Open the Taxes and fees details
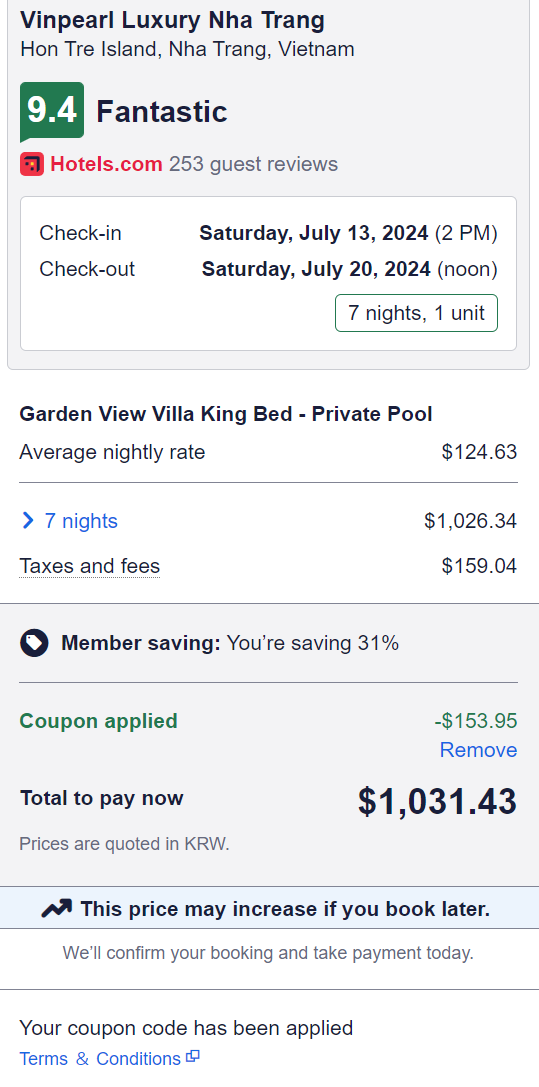This screenshot has width=539, height=1087. [x=89, y=566]
